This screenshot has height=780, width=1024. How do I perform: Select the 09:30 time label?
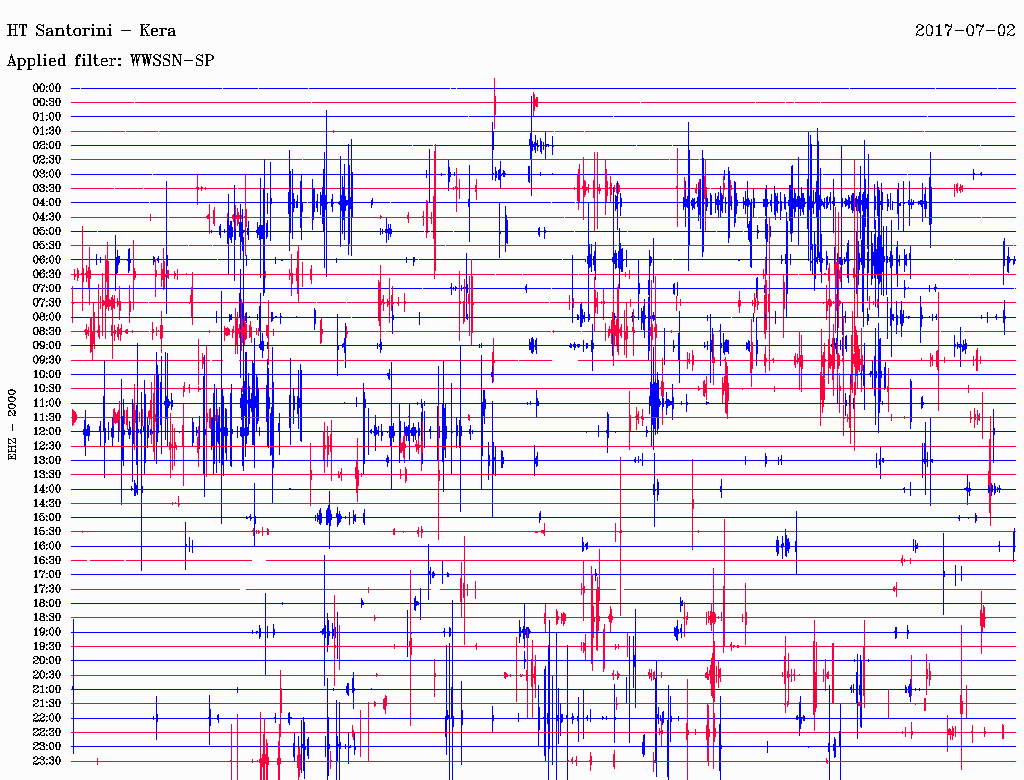tap(47, 360)
